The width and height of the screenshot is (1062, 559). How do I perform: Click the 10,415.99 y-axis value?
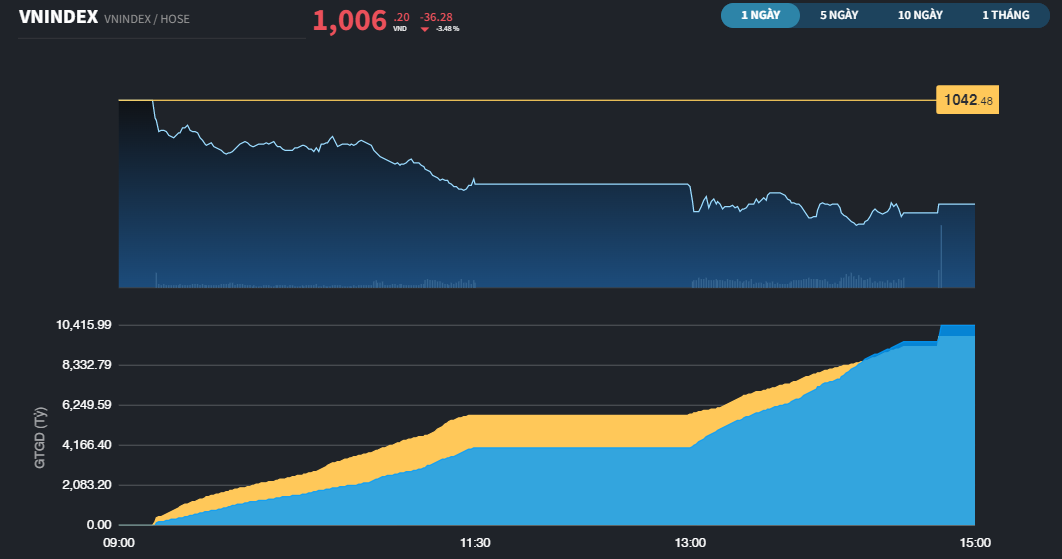84,325
